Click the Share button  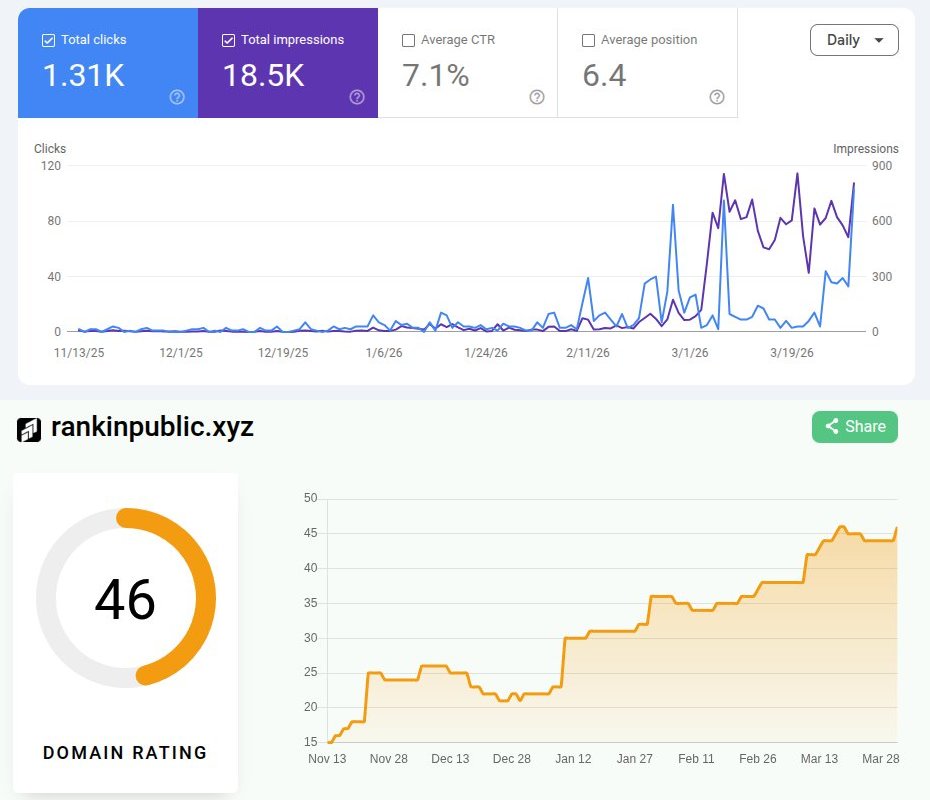tap(855, 426)
